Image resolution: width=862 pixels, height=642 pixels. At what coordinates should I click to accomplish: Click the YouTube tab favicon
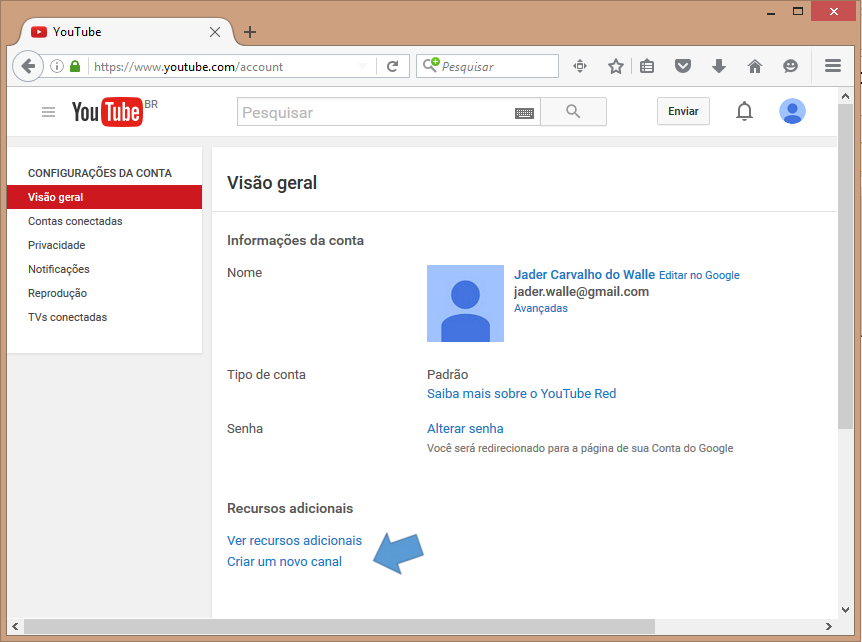[x=38, y=32]
